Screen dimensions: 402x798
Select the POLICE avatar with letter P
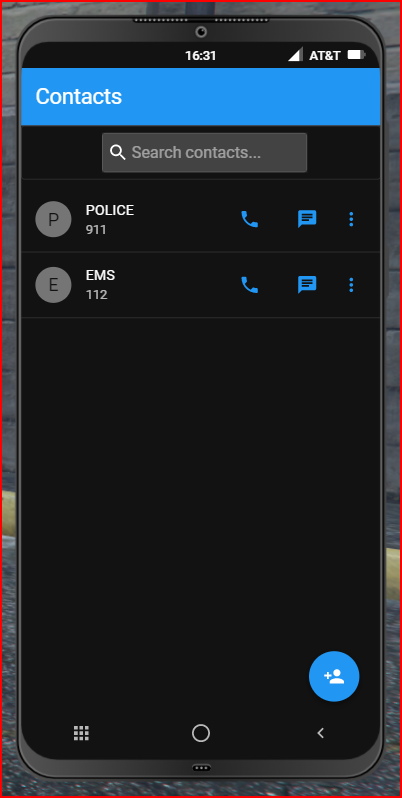(53, 219)
